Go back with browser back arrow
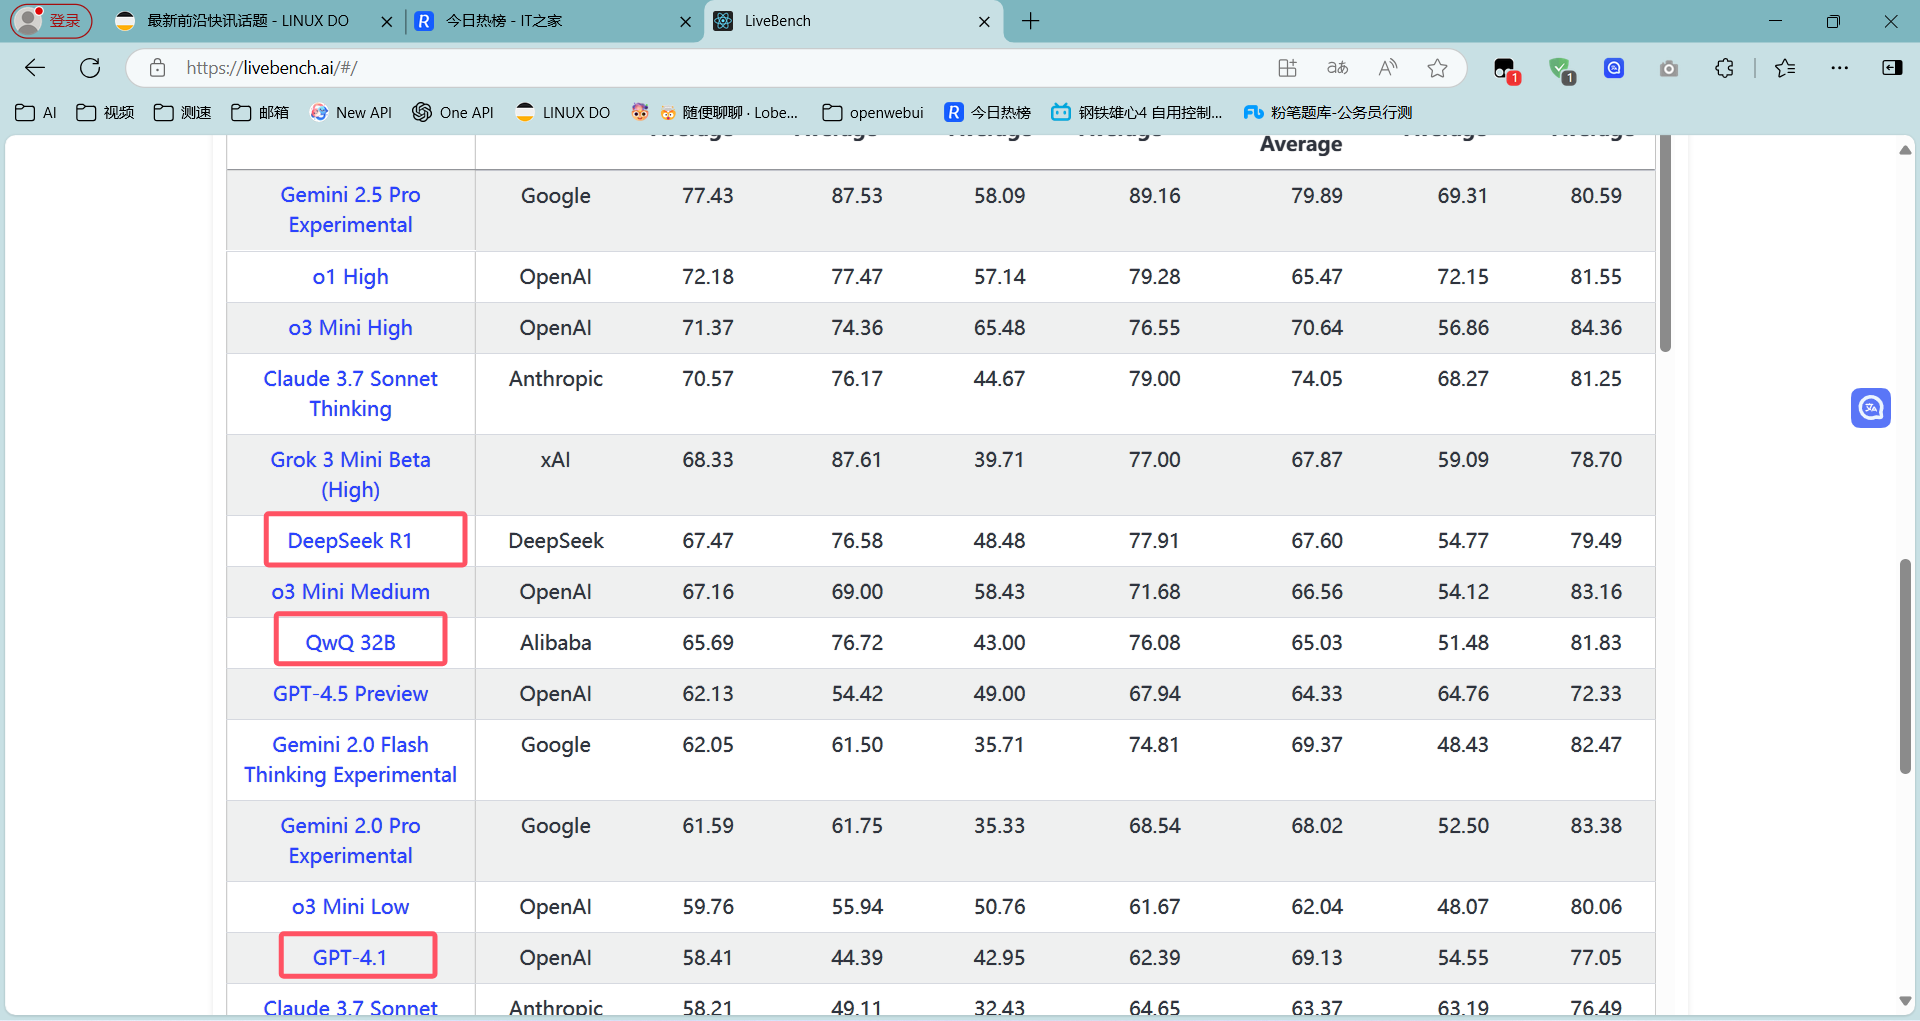The height and width of the screenshot is (1021, 1920). 35,68
